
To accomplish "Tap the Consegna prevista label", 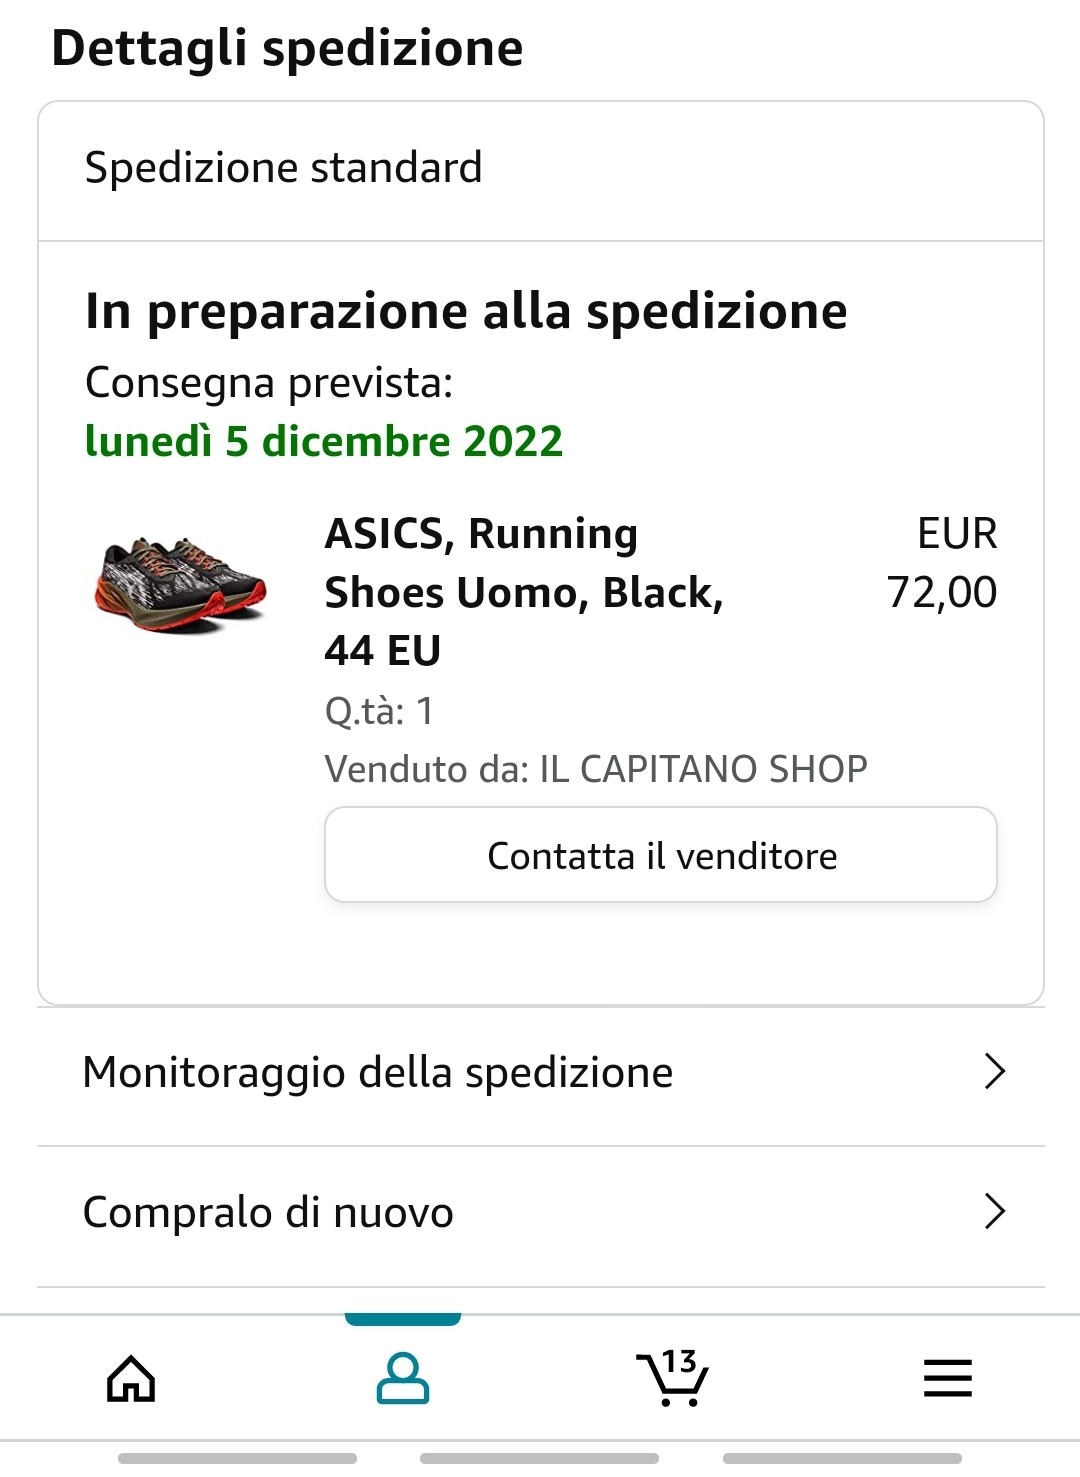I will [269, 383].
